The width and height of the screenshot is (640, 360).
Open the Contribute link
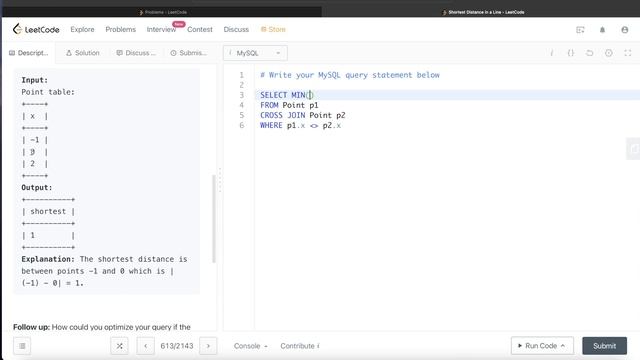pos(300,346)
